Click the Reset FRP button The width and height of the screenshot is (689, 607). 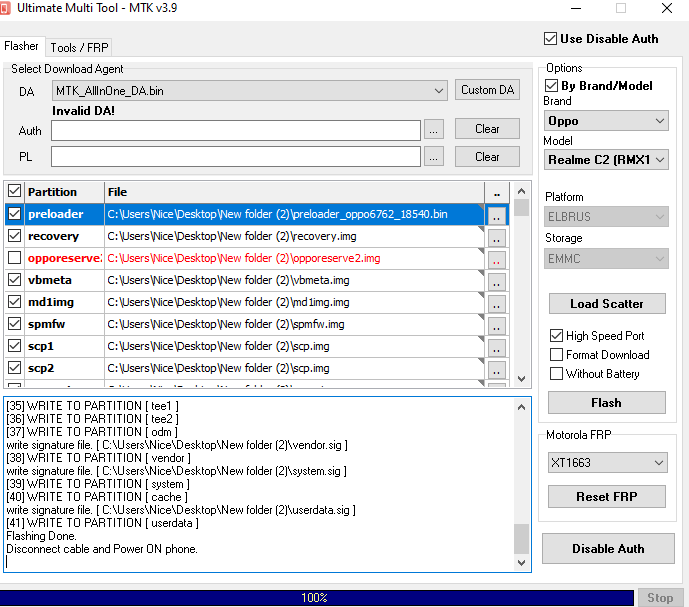607,497
